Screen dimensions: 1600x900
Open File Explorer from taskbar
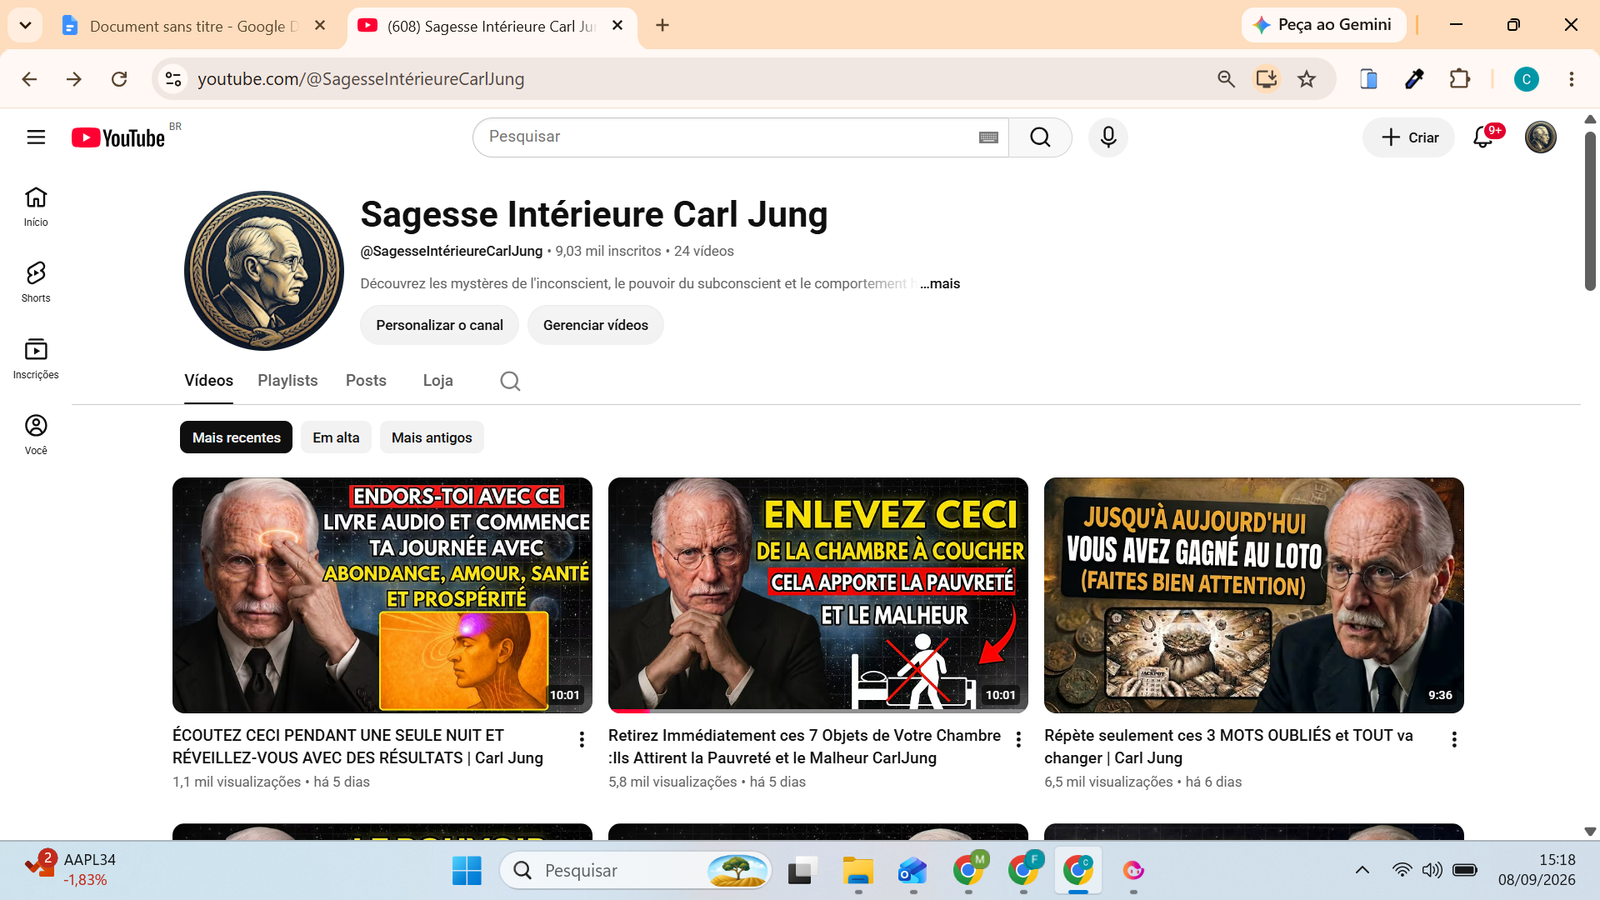coord(858,870)
